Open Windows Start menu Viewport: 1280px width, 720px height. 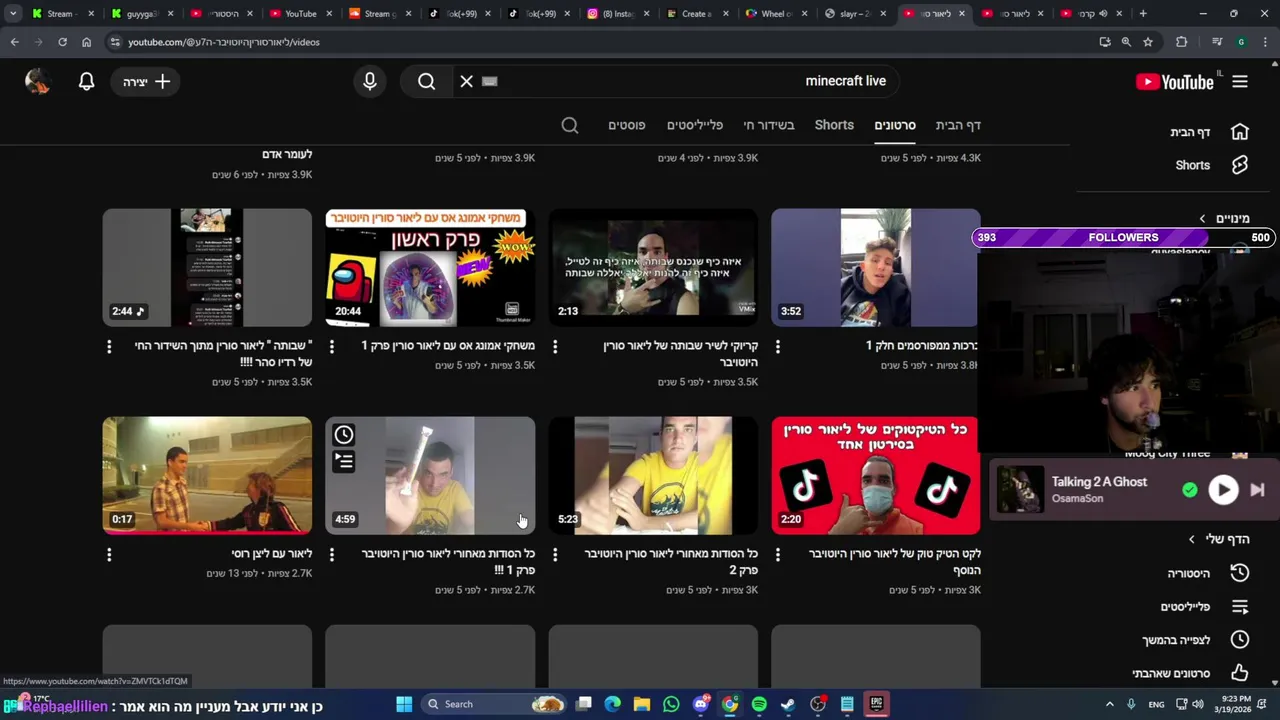404,704
